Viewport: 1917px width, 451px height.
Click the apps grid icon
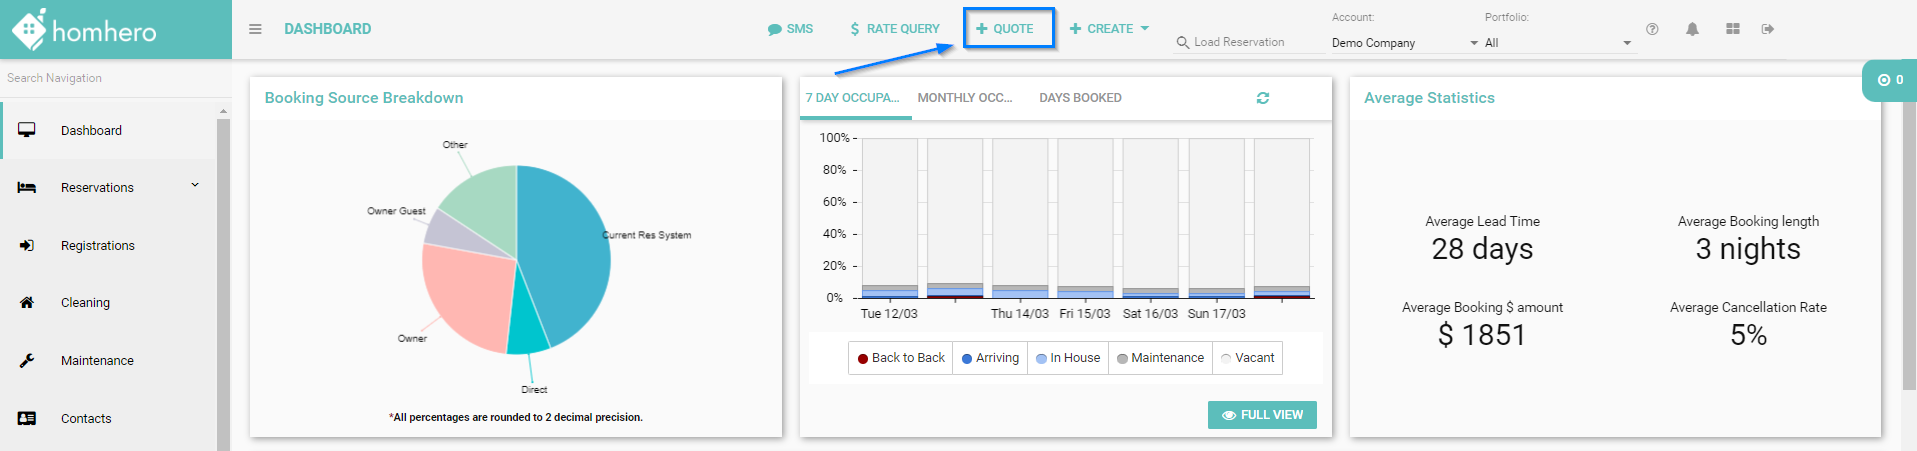coord(1732,29)
